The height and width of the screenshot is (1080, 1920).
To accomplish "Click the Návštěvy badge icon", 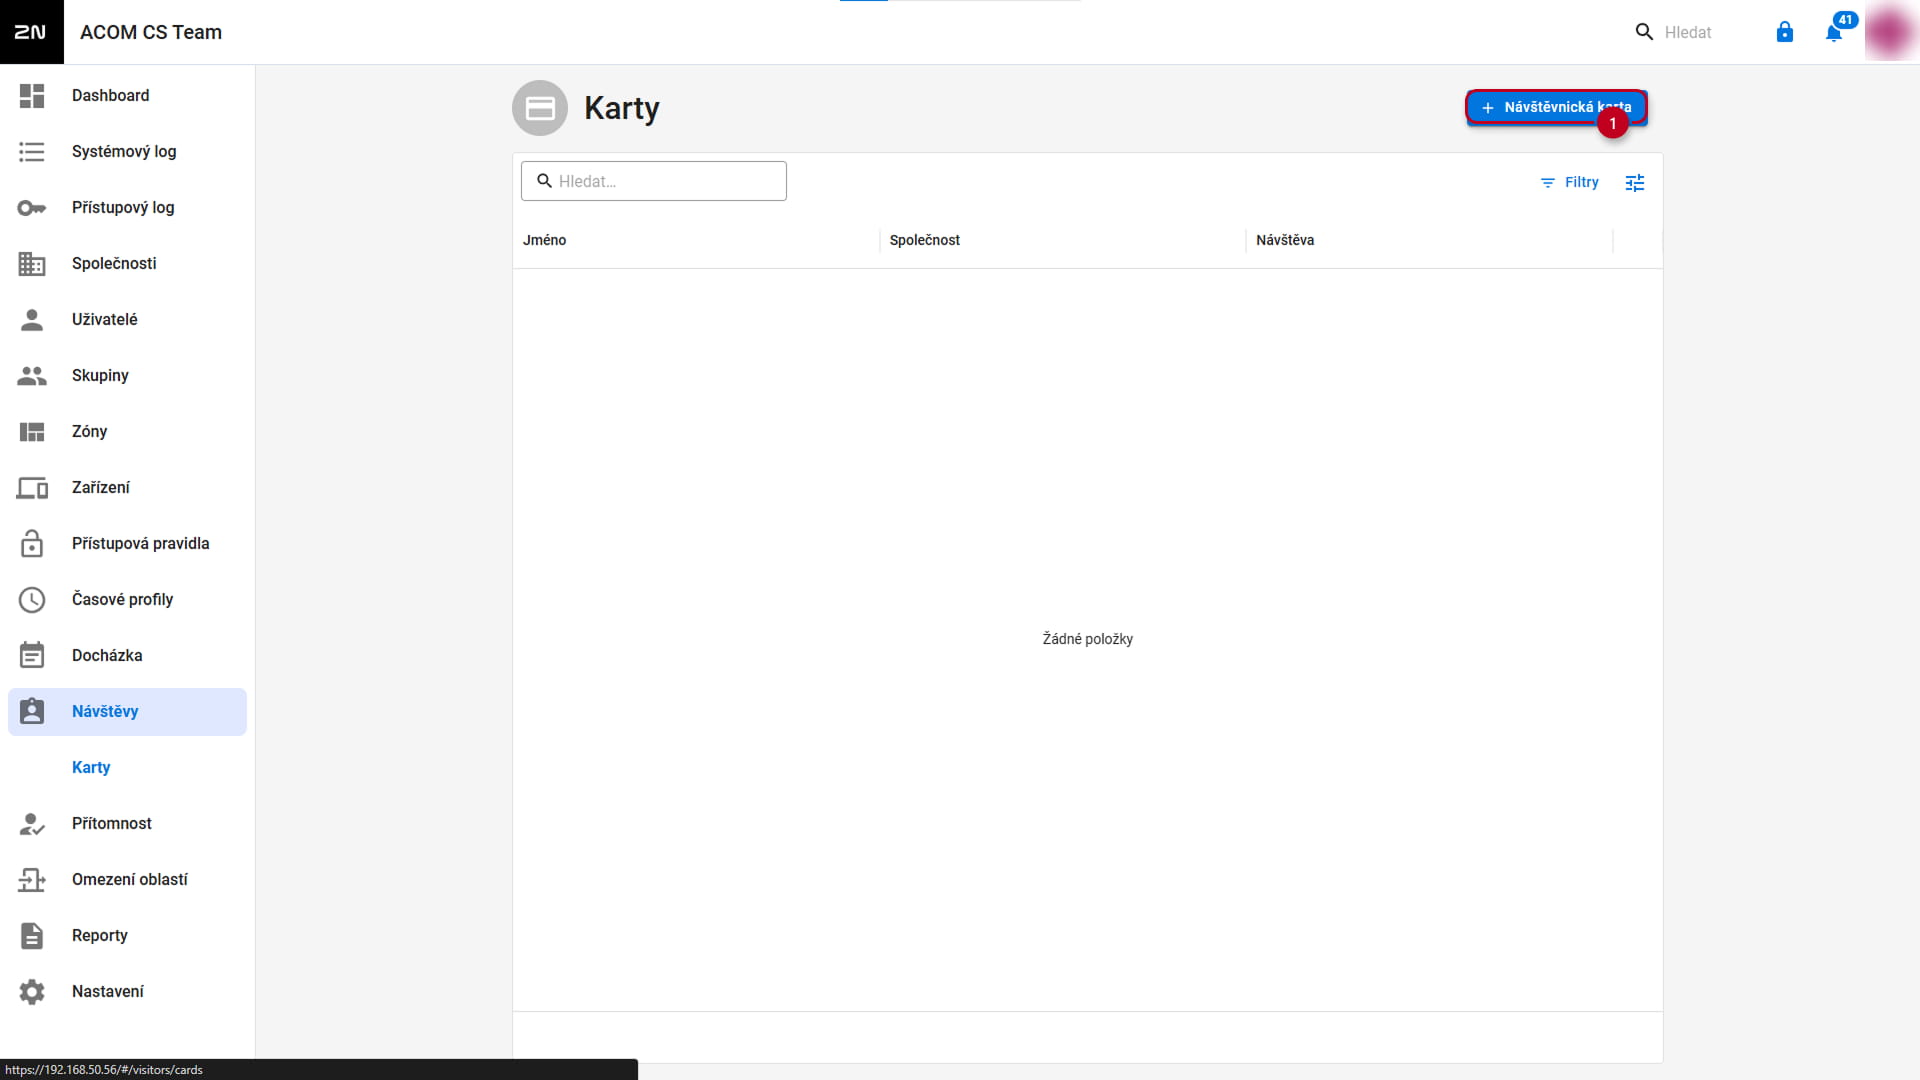I will [32, 711].
